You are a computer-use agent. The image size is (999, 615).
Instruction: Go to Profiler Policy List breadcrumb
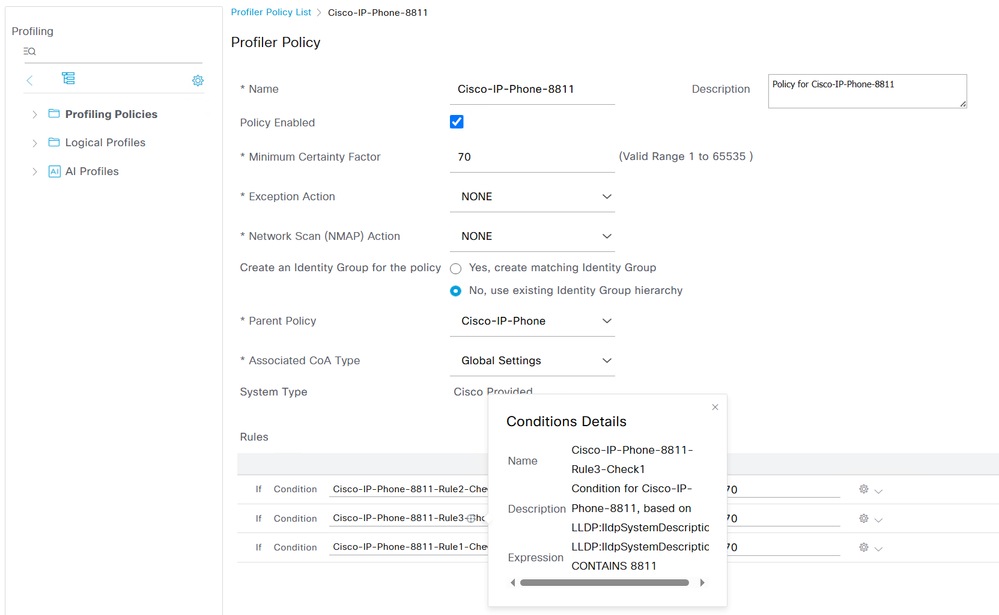271,12
